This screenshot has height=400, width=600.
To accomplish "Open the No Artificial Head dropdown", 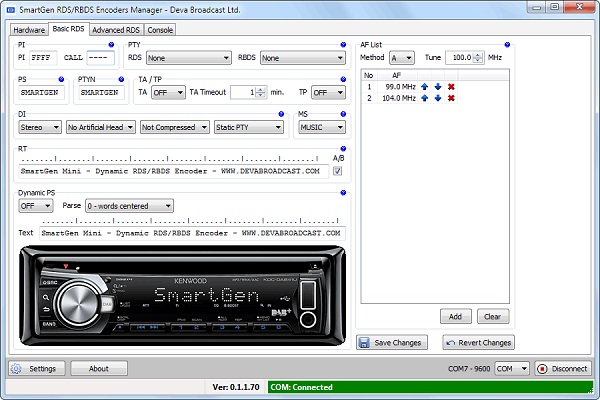I will [x=101, y=127].
